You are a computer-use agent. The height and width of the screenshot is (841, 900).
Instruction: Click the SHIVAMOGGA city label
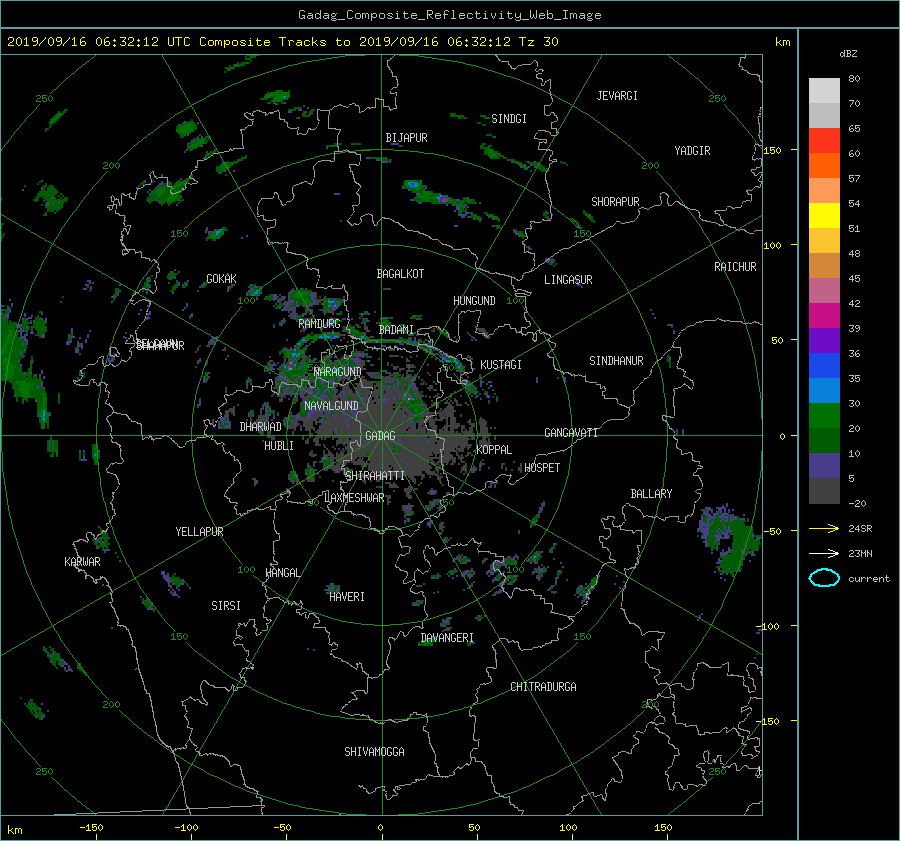[x=374, y=752]
